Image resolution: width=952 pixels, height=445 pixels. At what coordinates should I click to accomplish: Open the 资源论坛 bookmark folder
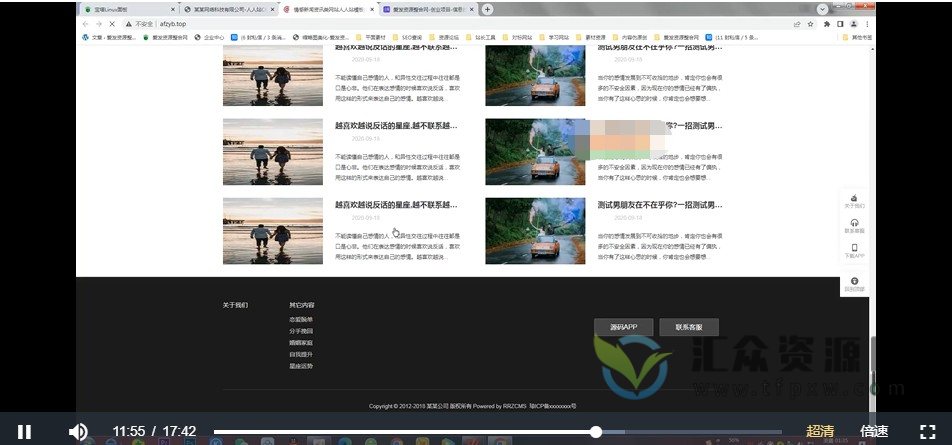point(444,37)
